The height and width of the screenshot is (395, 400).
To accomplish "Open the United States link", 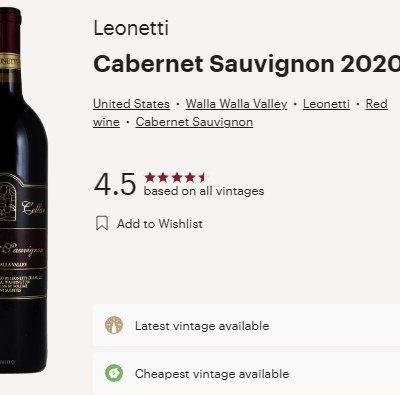I will coord(131,104).
